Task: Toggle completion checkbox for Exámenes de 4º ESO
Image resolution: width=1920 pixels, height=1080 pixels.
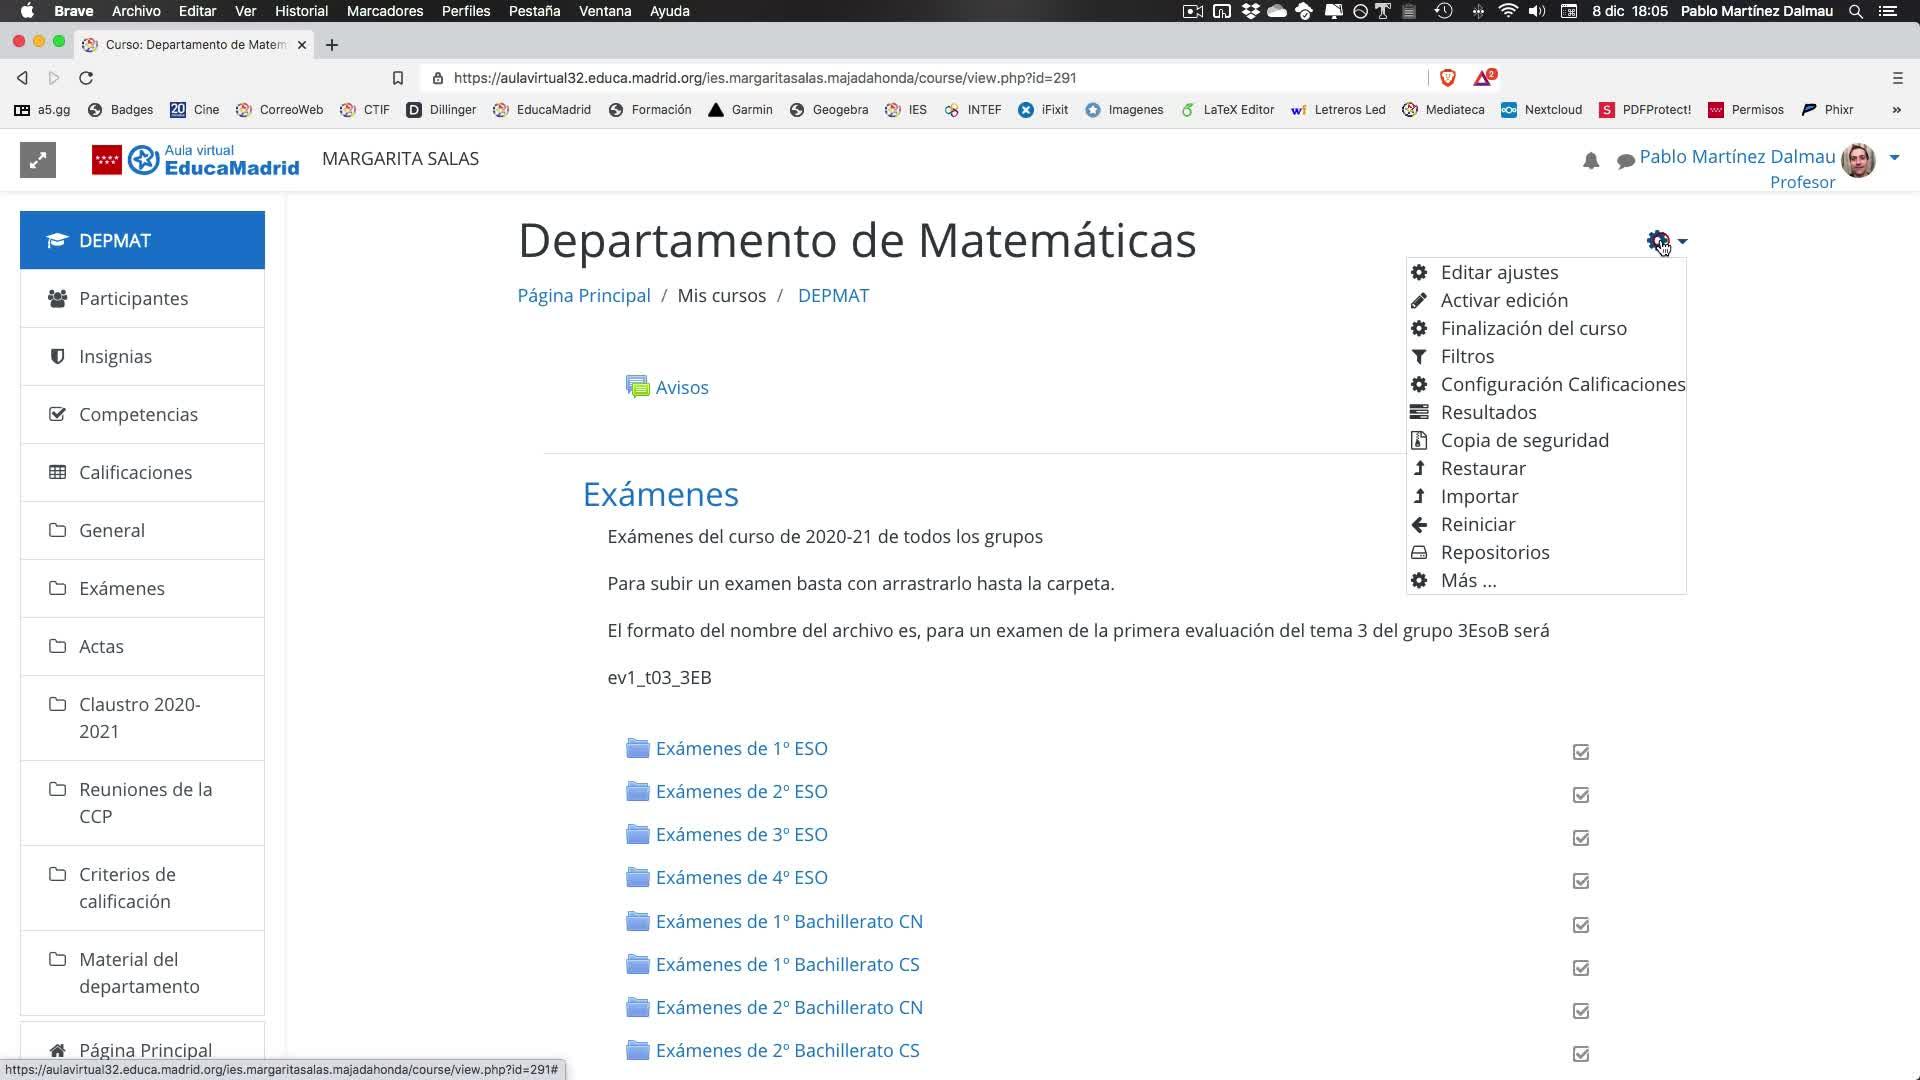Action: 1580,881
